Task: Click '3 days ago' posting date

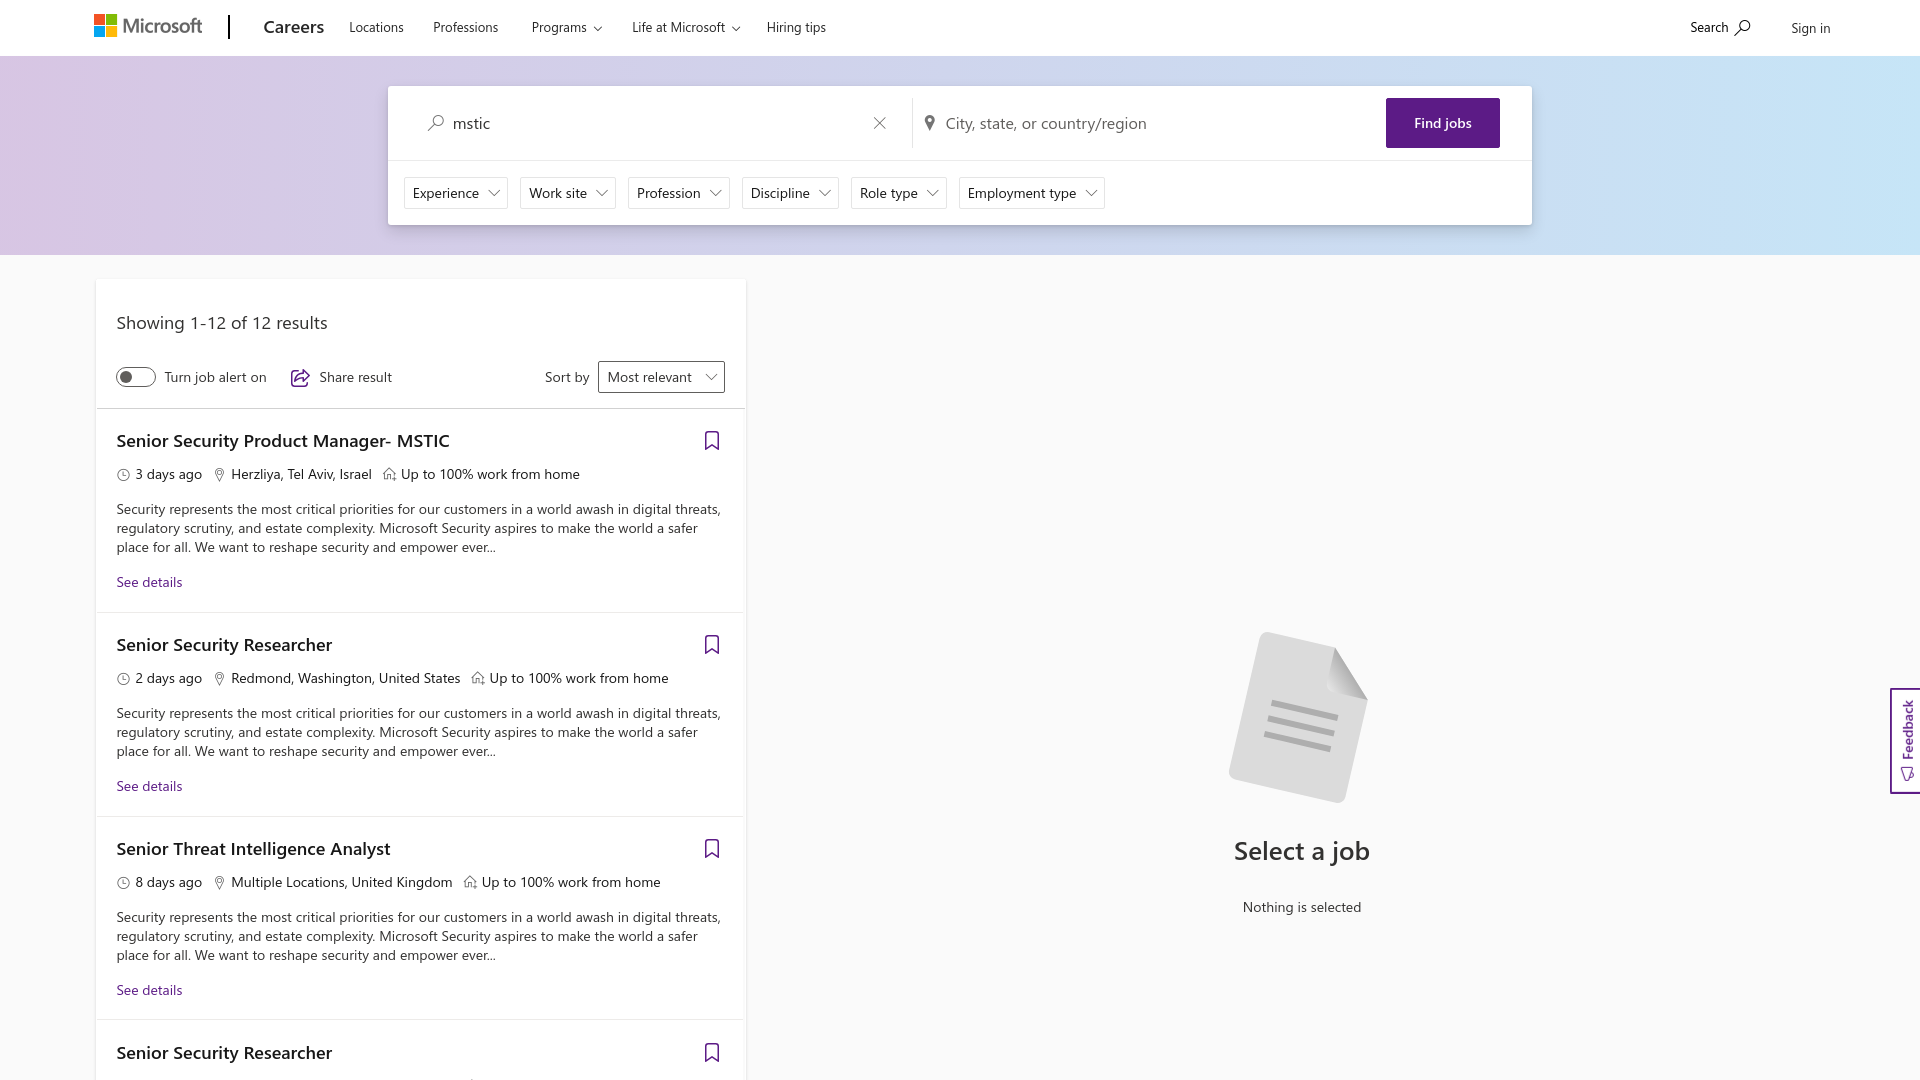Action: click(168, 474)
